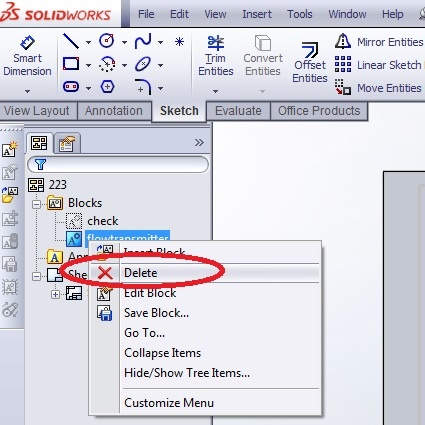The width and height of the screenshot is (425, 425).
Task: Click the tree filter input field
Action: tap(118, 164)
